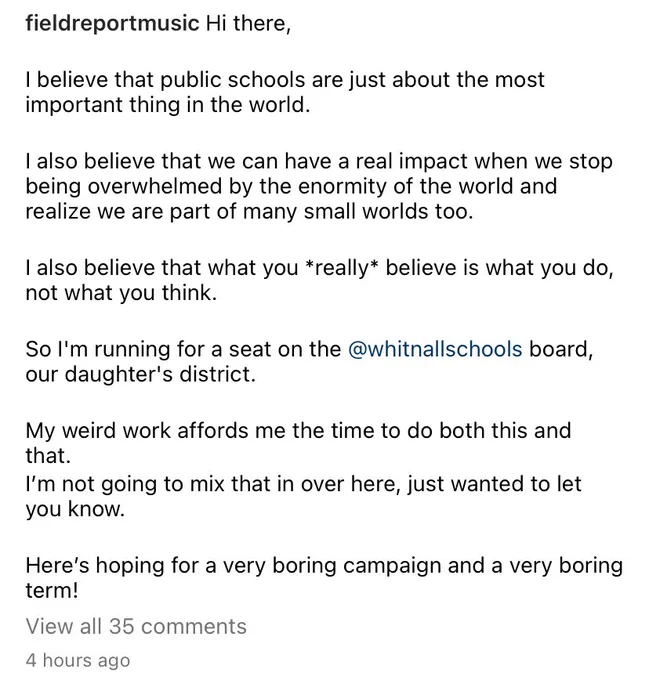Open the fieldreportmusic profile username
The width and height of the screenshot is (649, 680).
pyautogui.click(x=112, y=23)
